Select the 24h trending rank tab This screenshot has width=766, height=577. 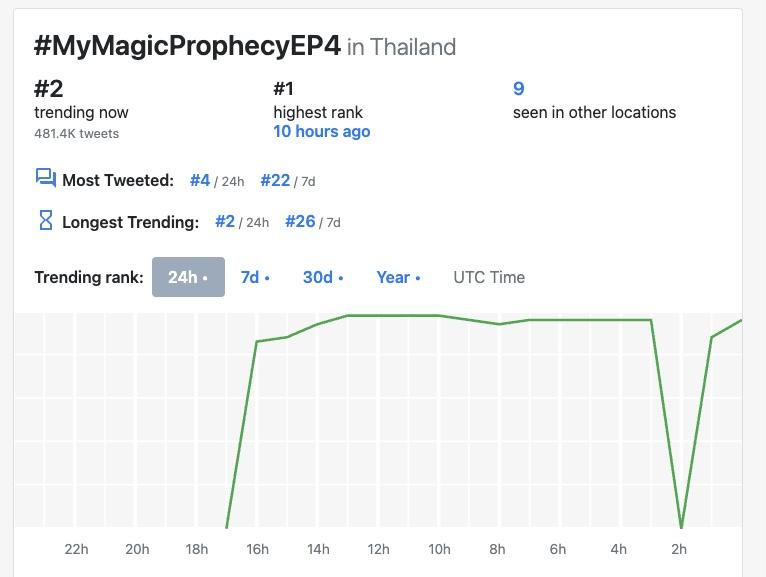[188, 277]
